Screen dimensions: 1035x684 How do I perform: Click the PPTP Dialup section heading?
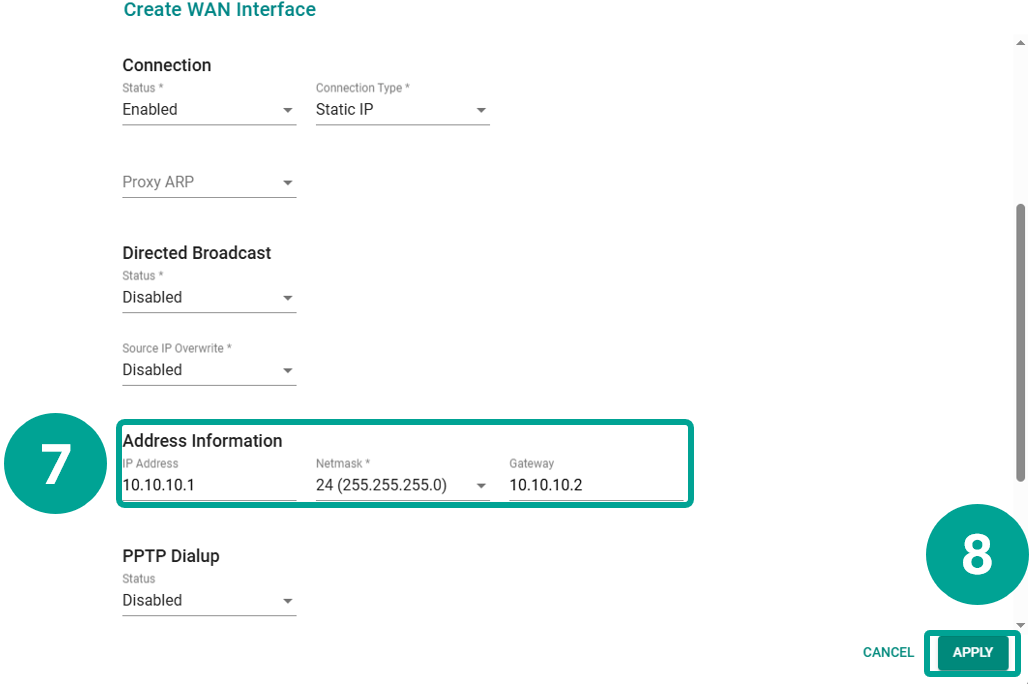[171, 556]
